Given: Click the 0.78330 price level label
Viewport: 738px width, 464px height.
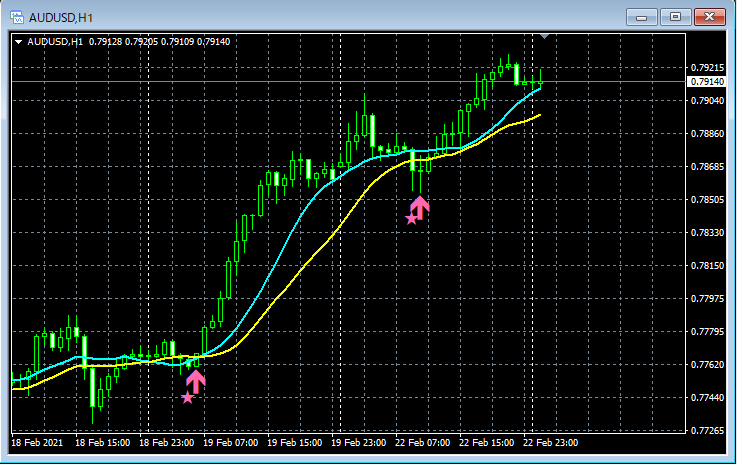Looking at the screenshot, I should pyautogui.click(x=707, y=232).
